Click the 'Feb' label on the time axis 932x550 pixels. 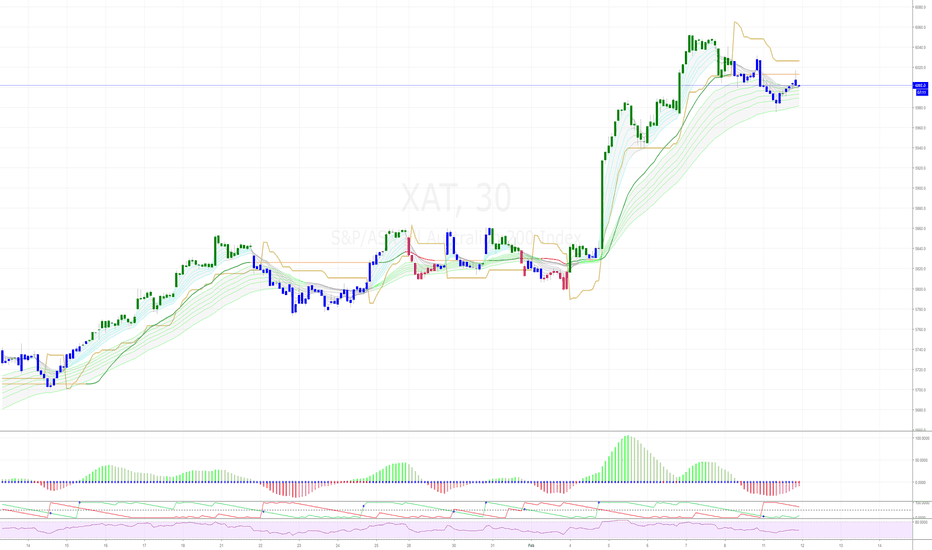coord(531,545)
